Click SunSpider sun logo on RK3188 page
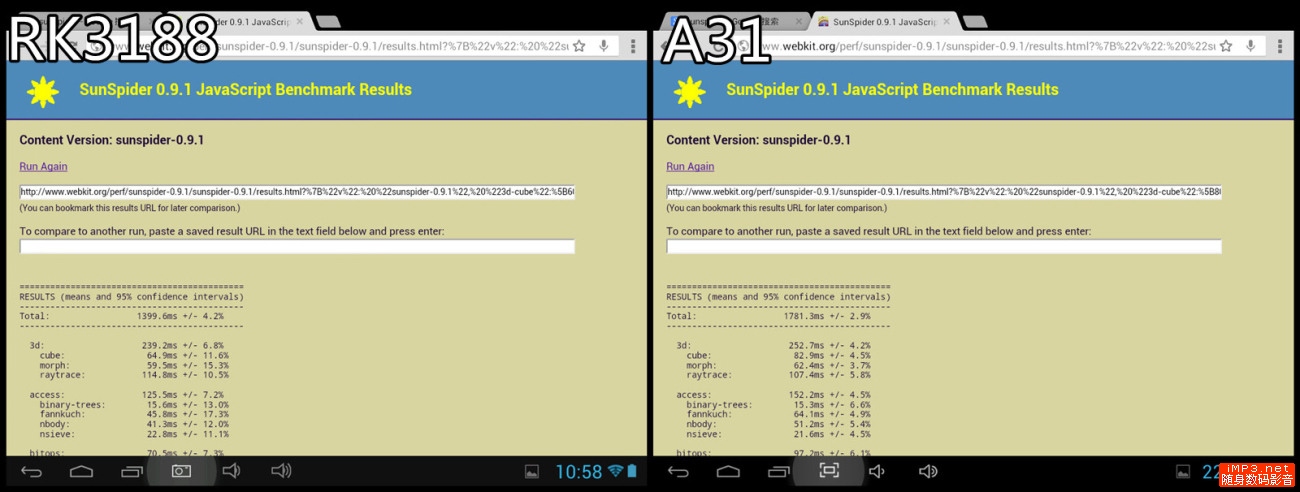Screen dimensions: 1300x492 click(42, 91)
